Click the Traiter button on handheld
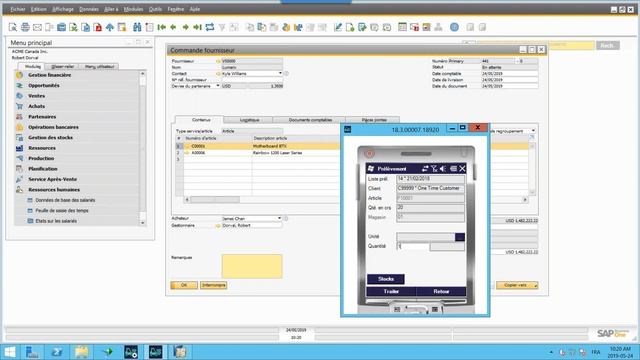The width and height of the screenshot is (640, 360). click(x=391, y=291)
